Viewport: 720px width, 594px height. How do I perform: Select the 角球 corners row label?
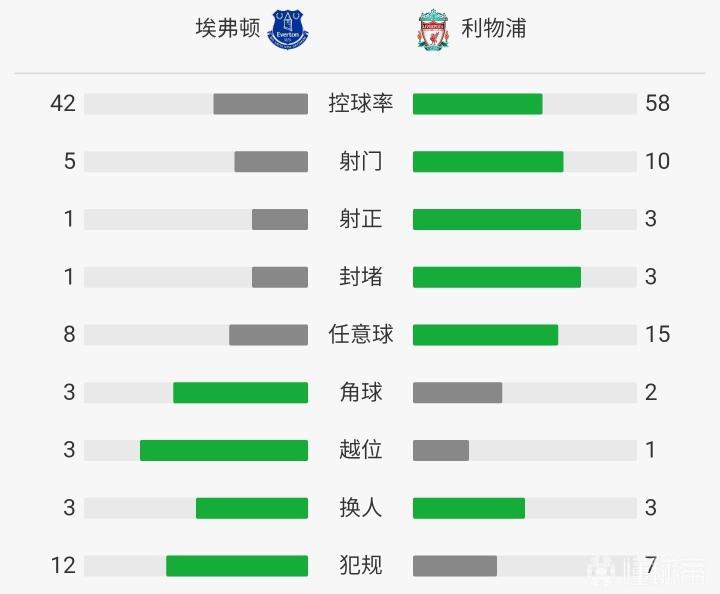pos(360,392)
